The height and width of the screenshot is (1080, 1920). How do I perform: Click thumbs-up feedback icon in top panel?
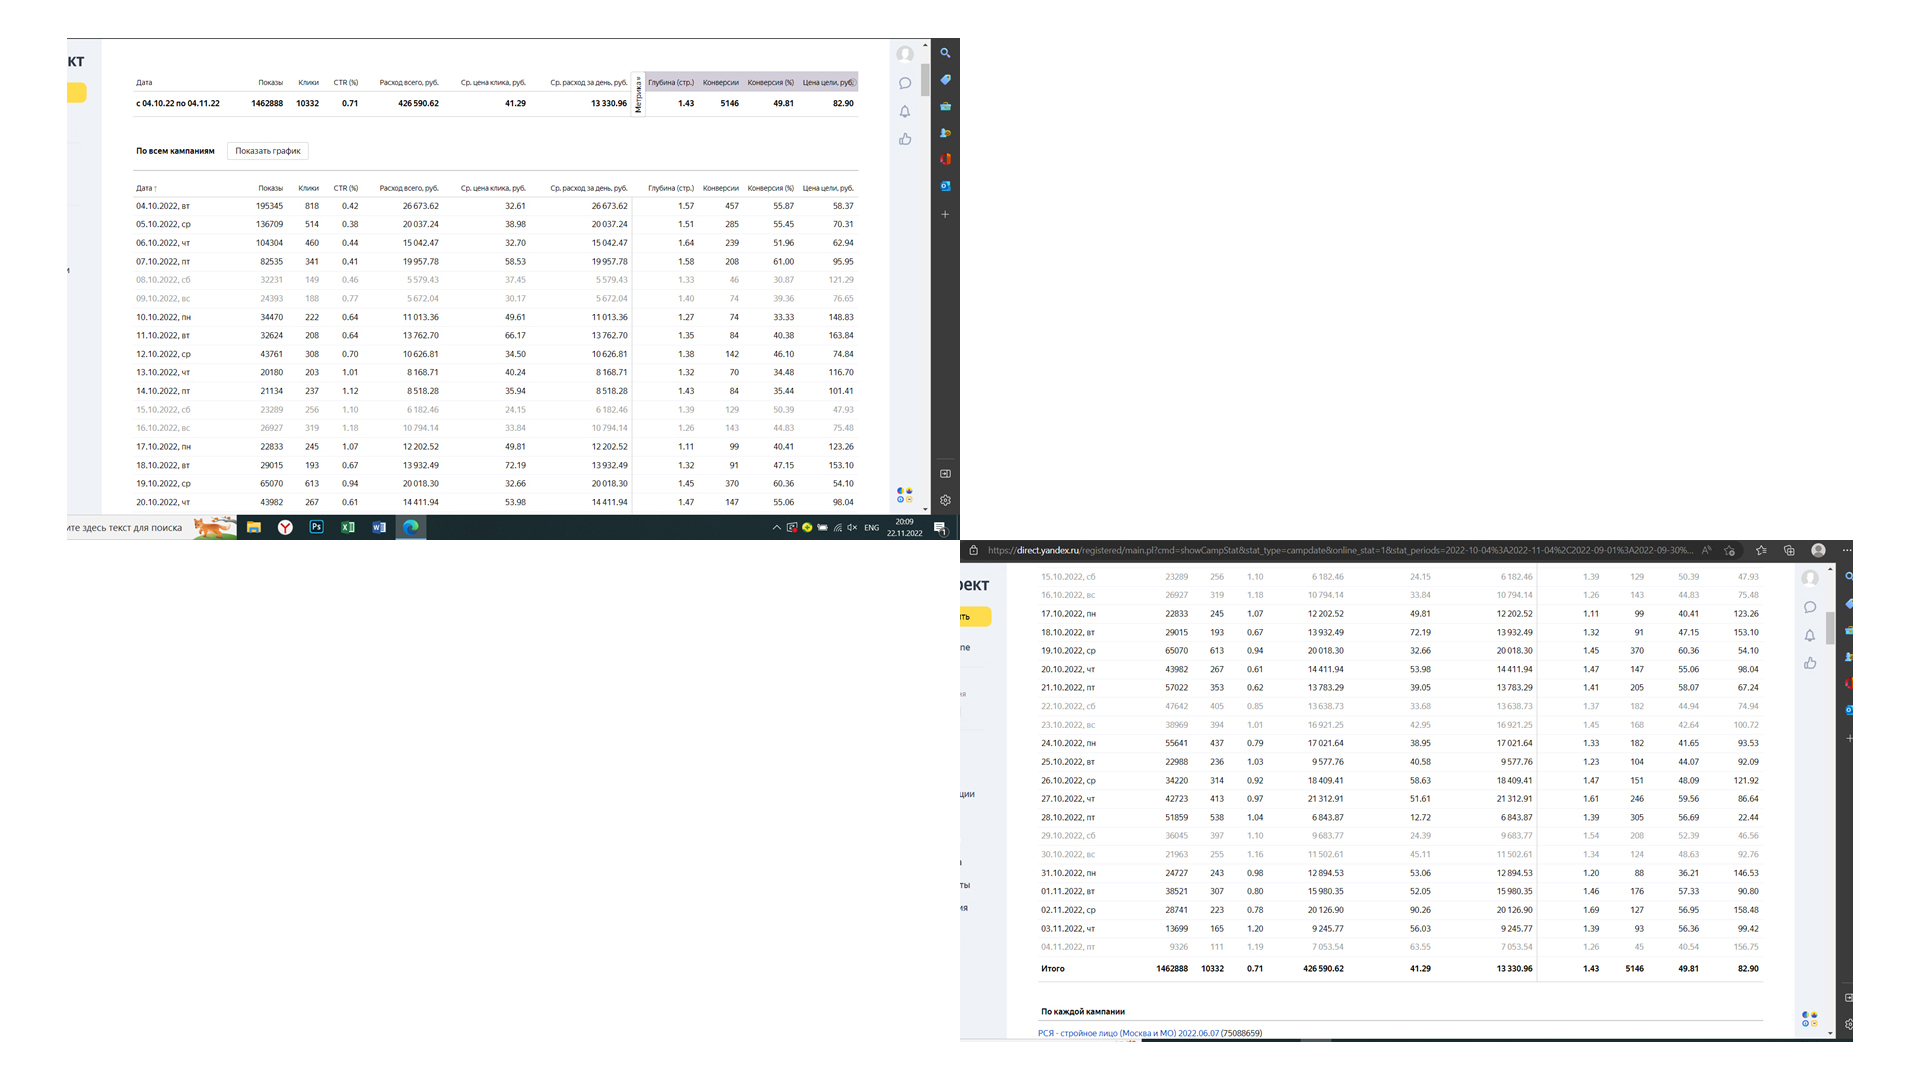coord(905,139)
